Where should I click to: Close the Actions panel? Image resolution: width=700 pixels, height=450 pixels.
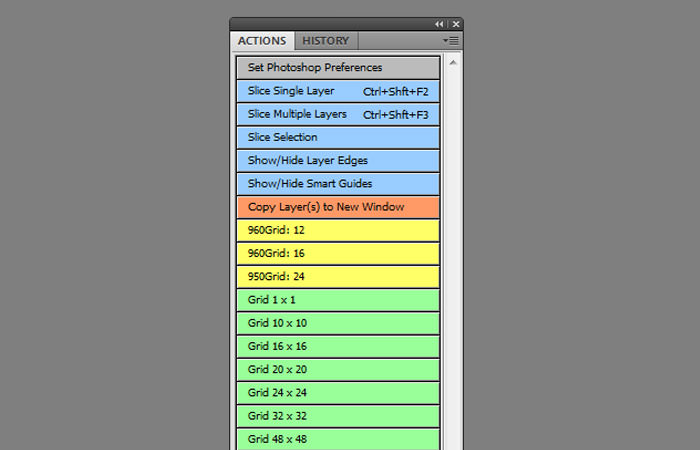[x=456, y=24]
